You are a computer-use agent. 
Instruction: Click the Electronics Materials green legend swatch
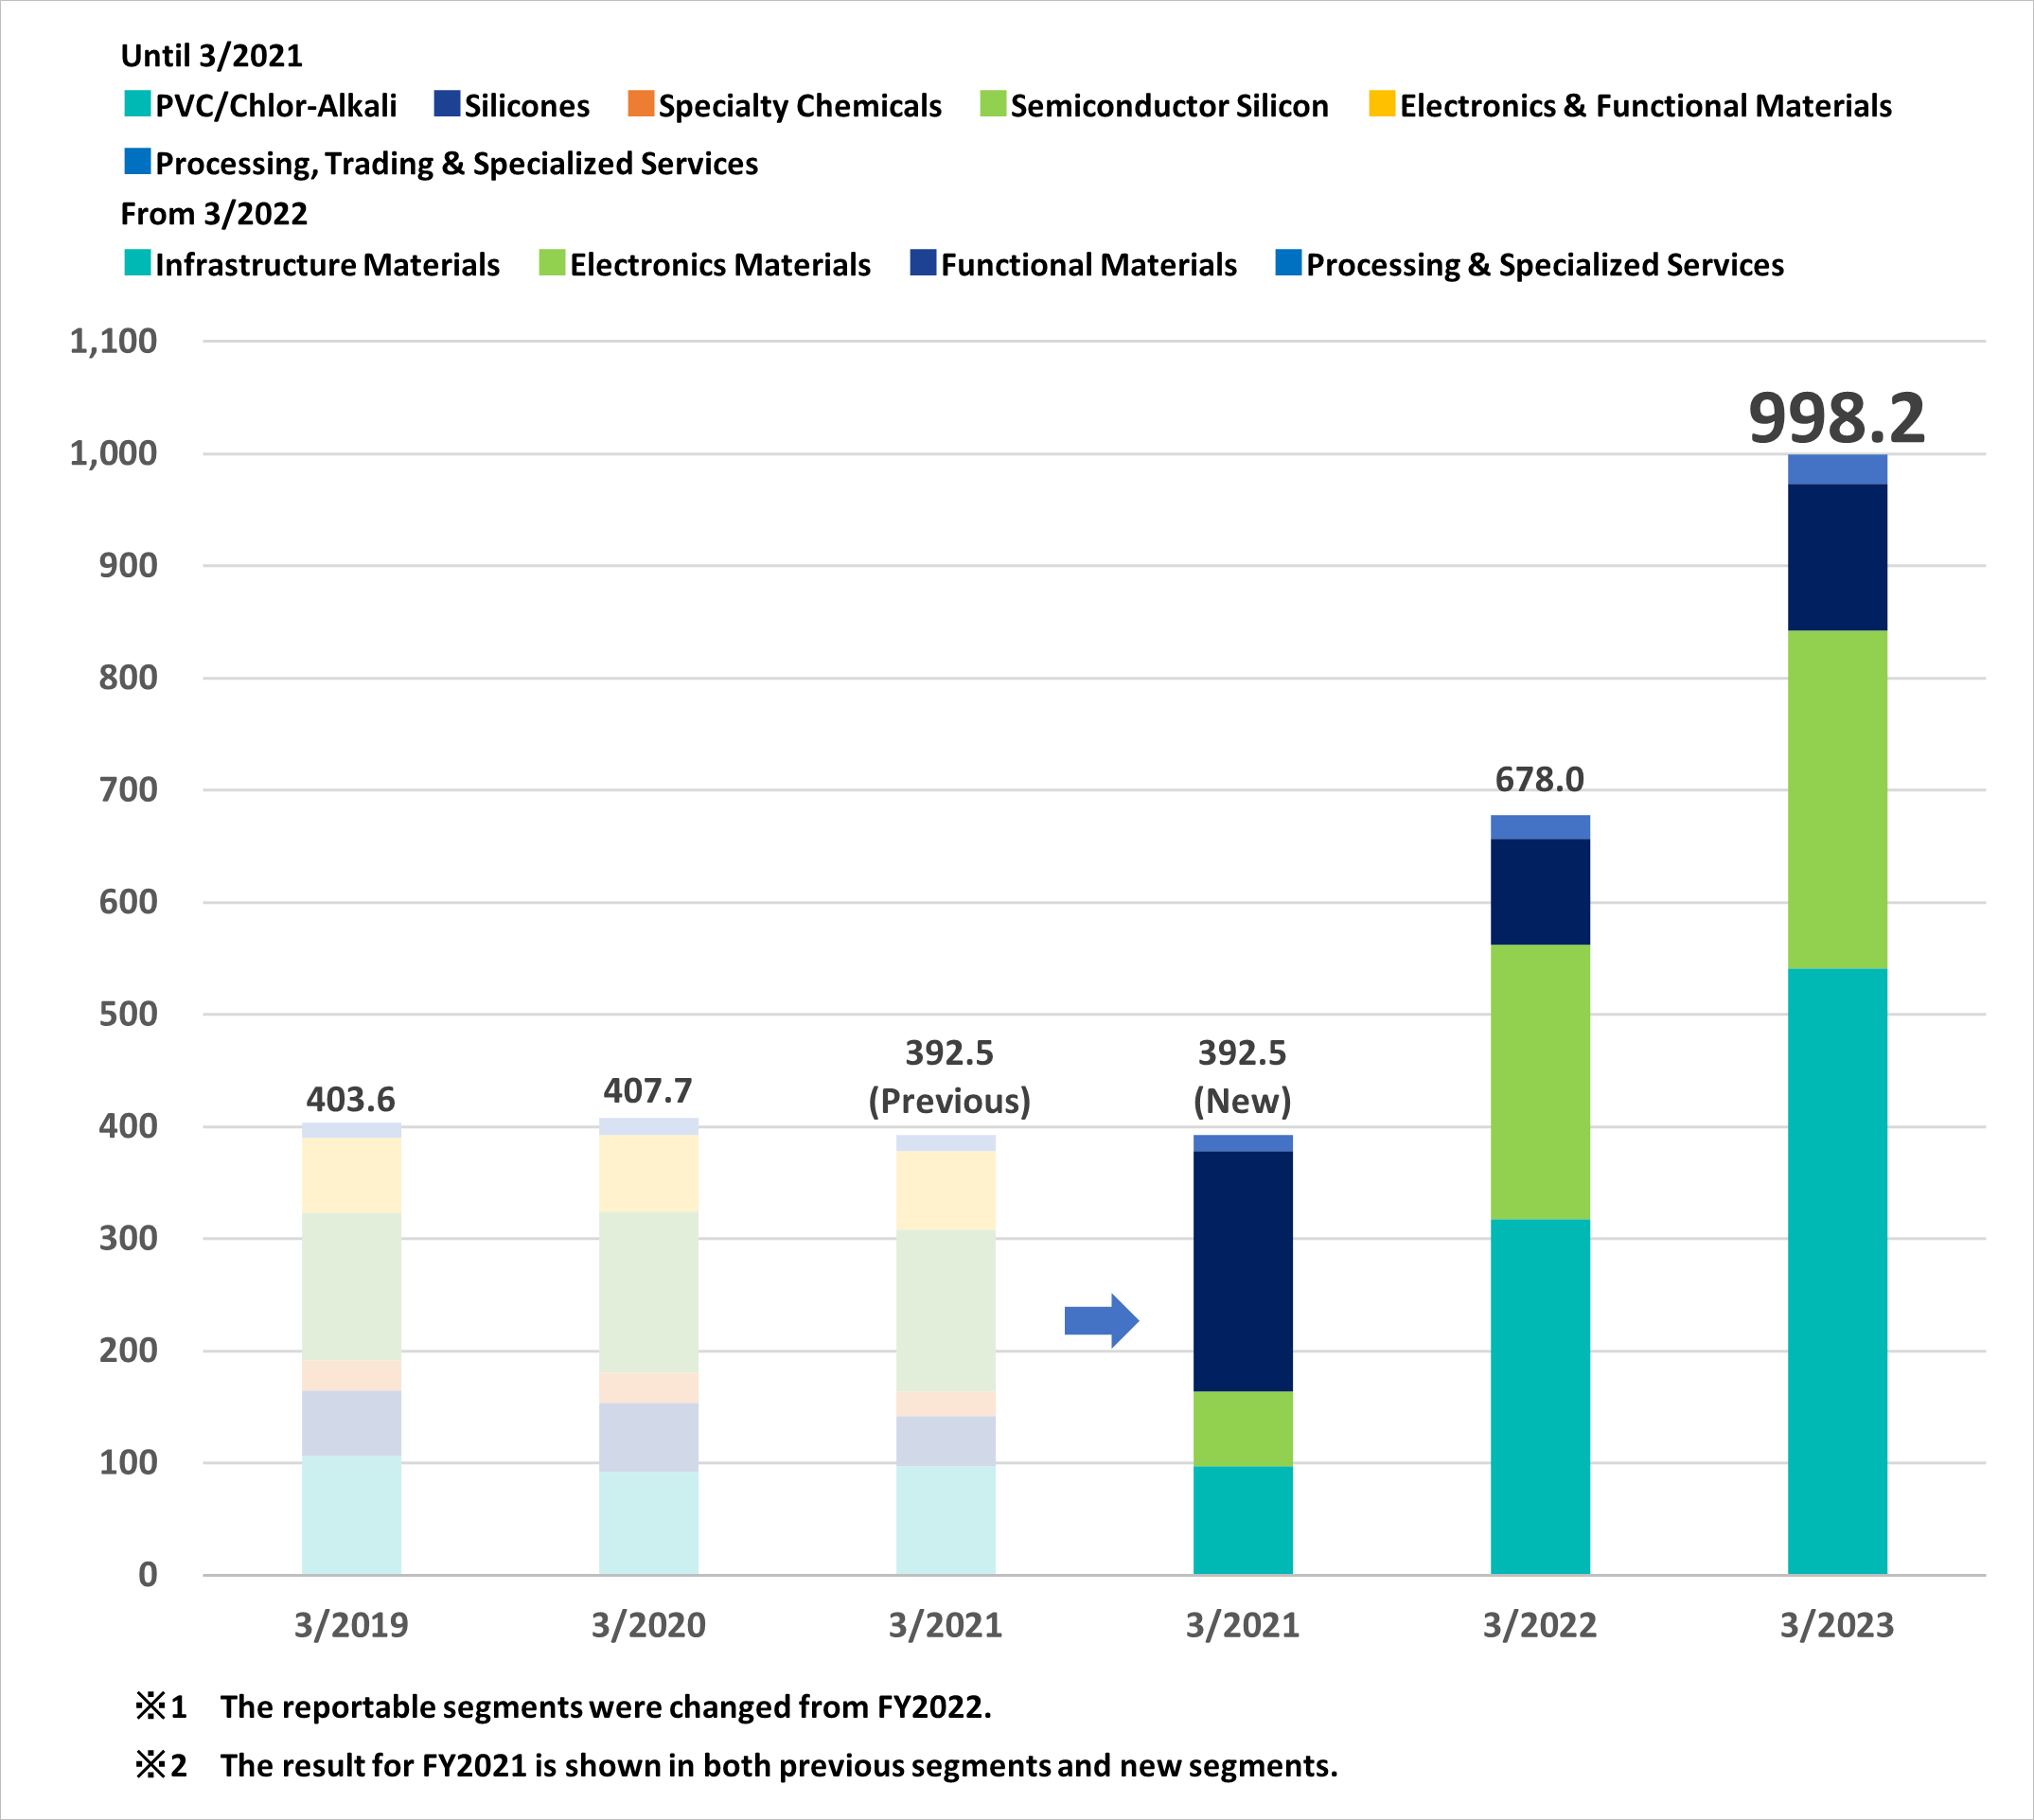point(552,262)
